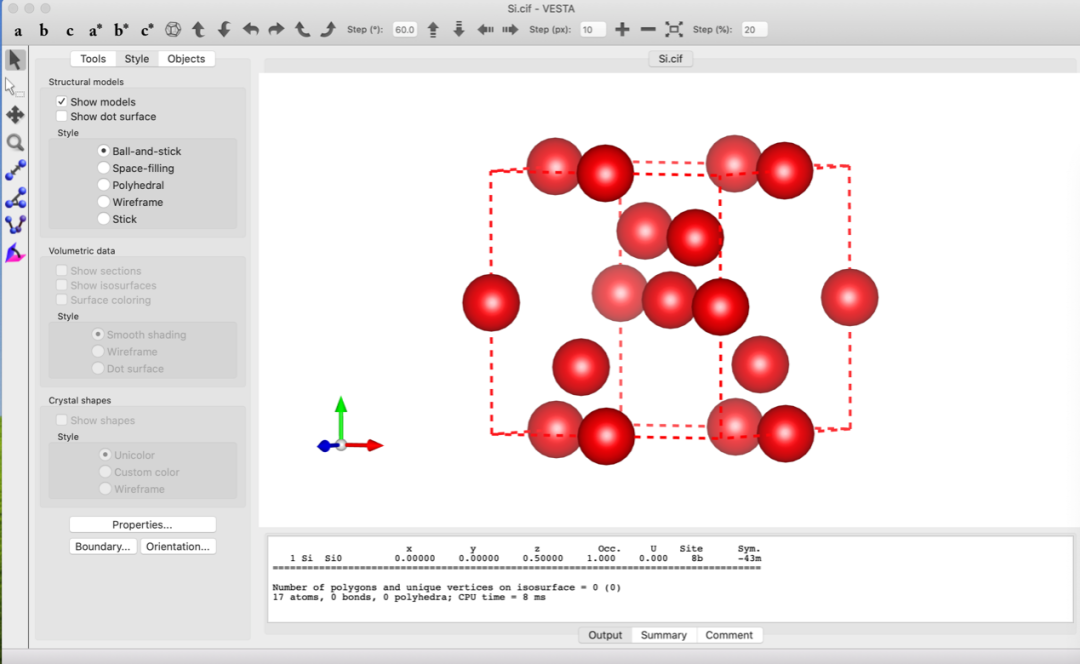Select Custom color for crystal shapes
The image size is (1080, 664).
[105, 472]
